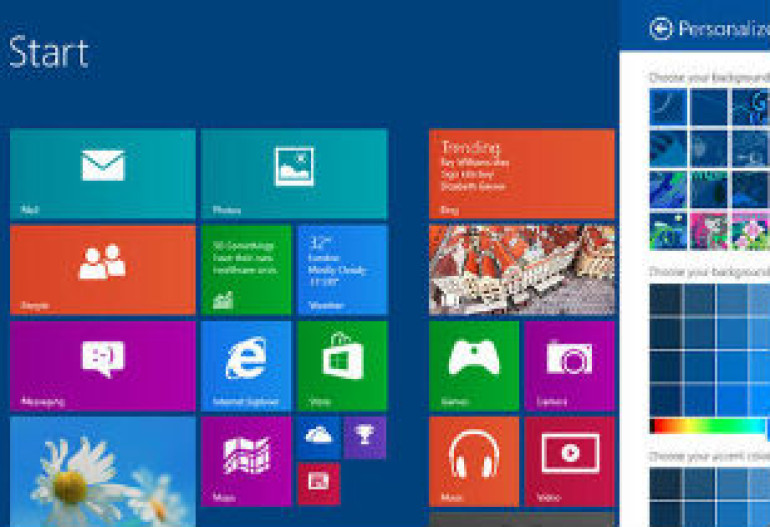Open the Bing Trending tile

[522, 174]
